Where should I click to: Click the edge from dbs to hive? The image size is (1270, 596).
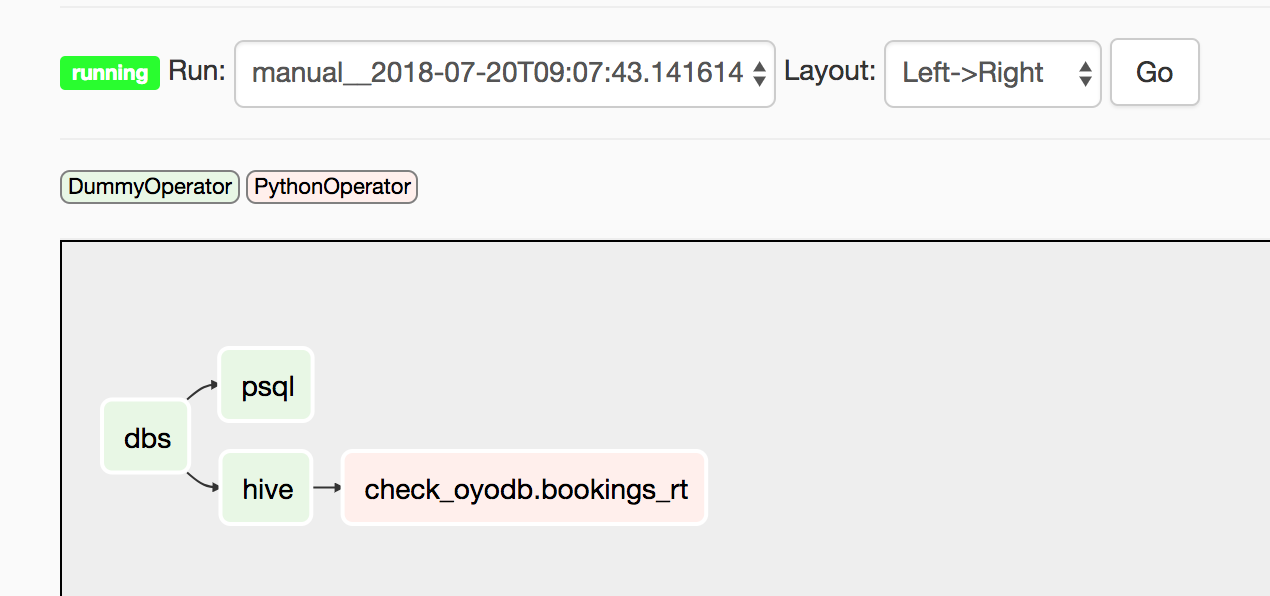(x=201, y=483)
